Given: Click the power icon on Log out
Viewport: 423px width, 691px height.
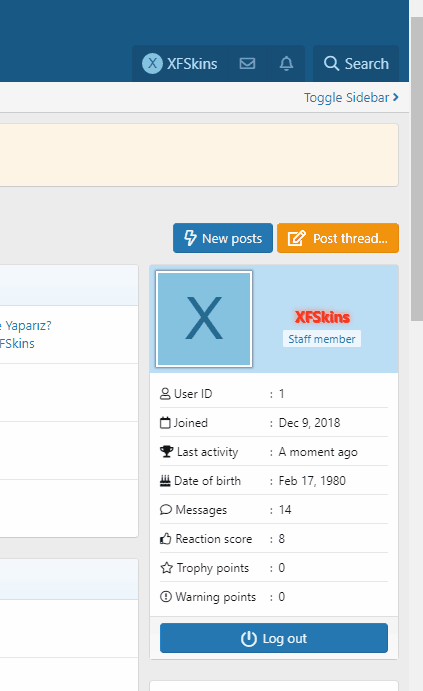Looking at the screenshot, I should pos(249,639).
